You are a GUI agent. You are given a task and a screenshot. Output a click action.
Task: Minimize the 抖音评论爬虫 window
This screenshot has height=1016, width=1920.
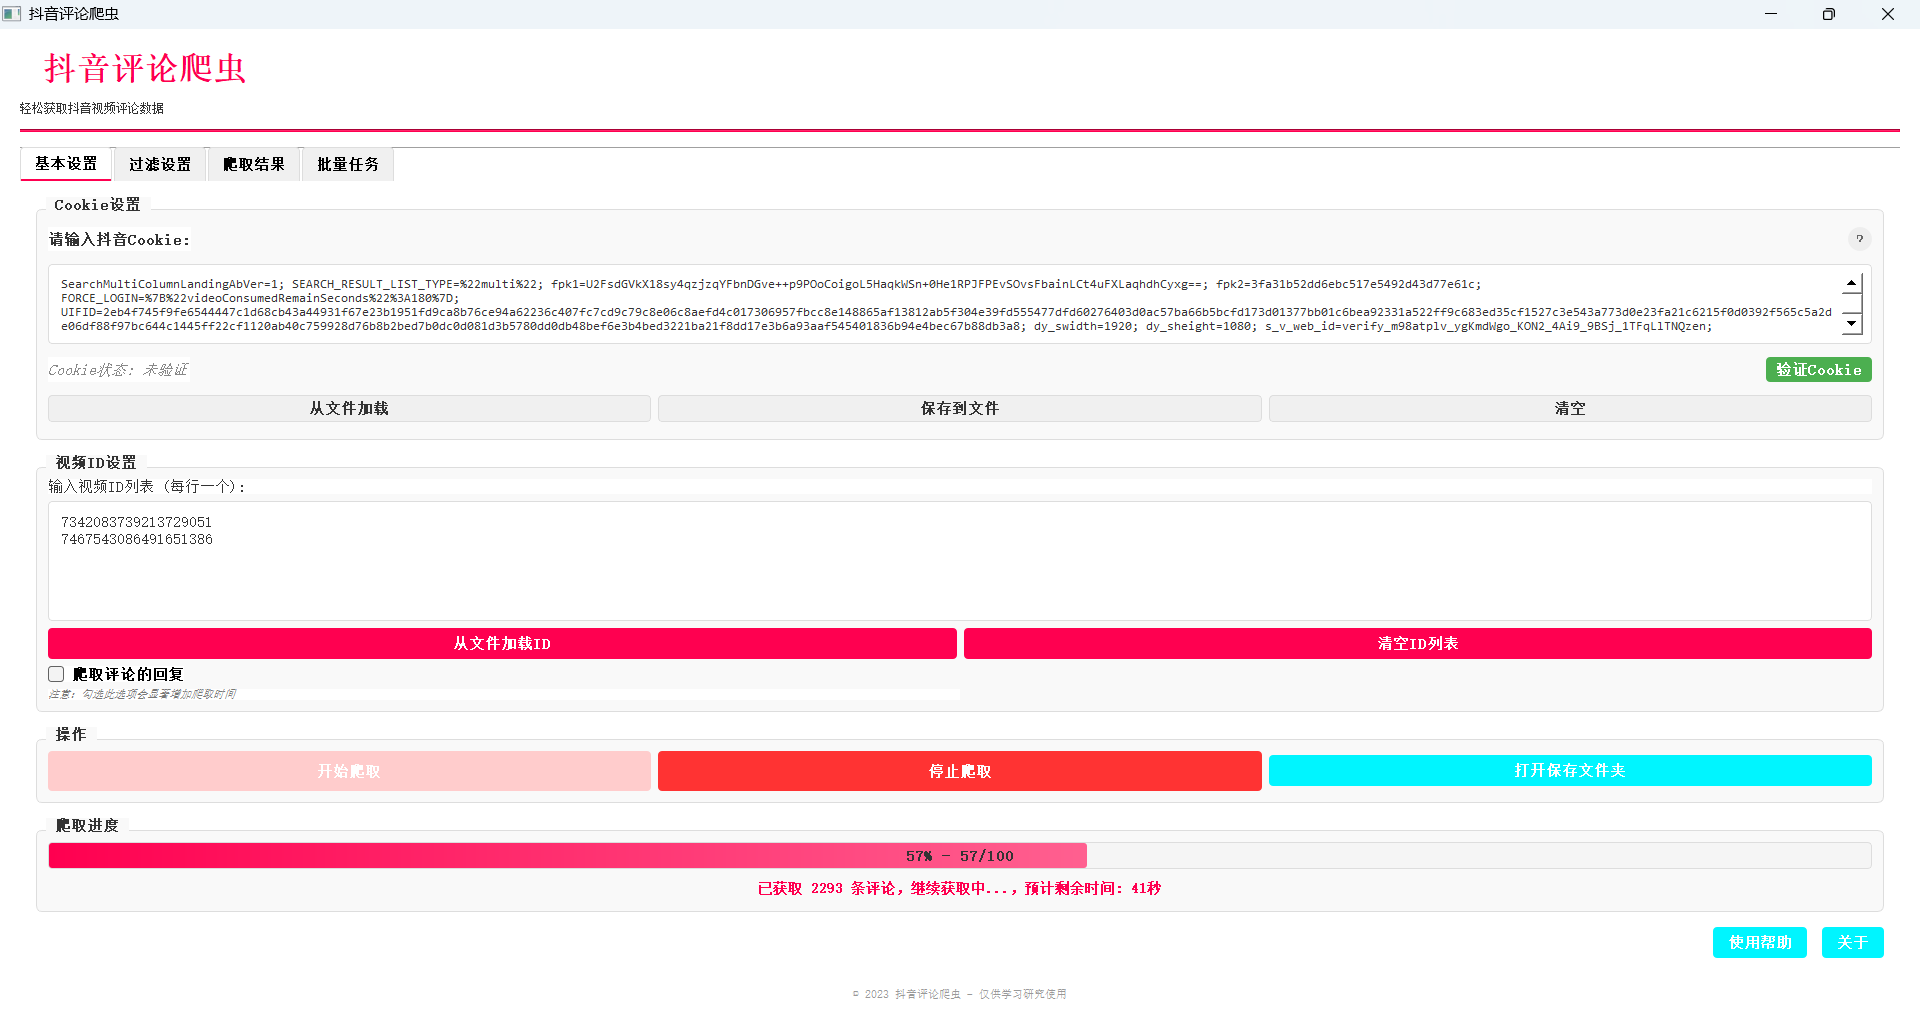pyautogui.click(x=1771, y=14)
